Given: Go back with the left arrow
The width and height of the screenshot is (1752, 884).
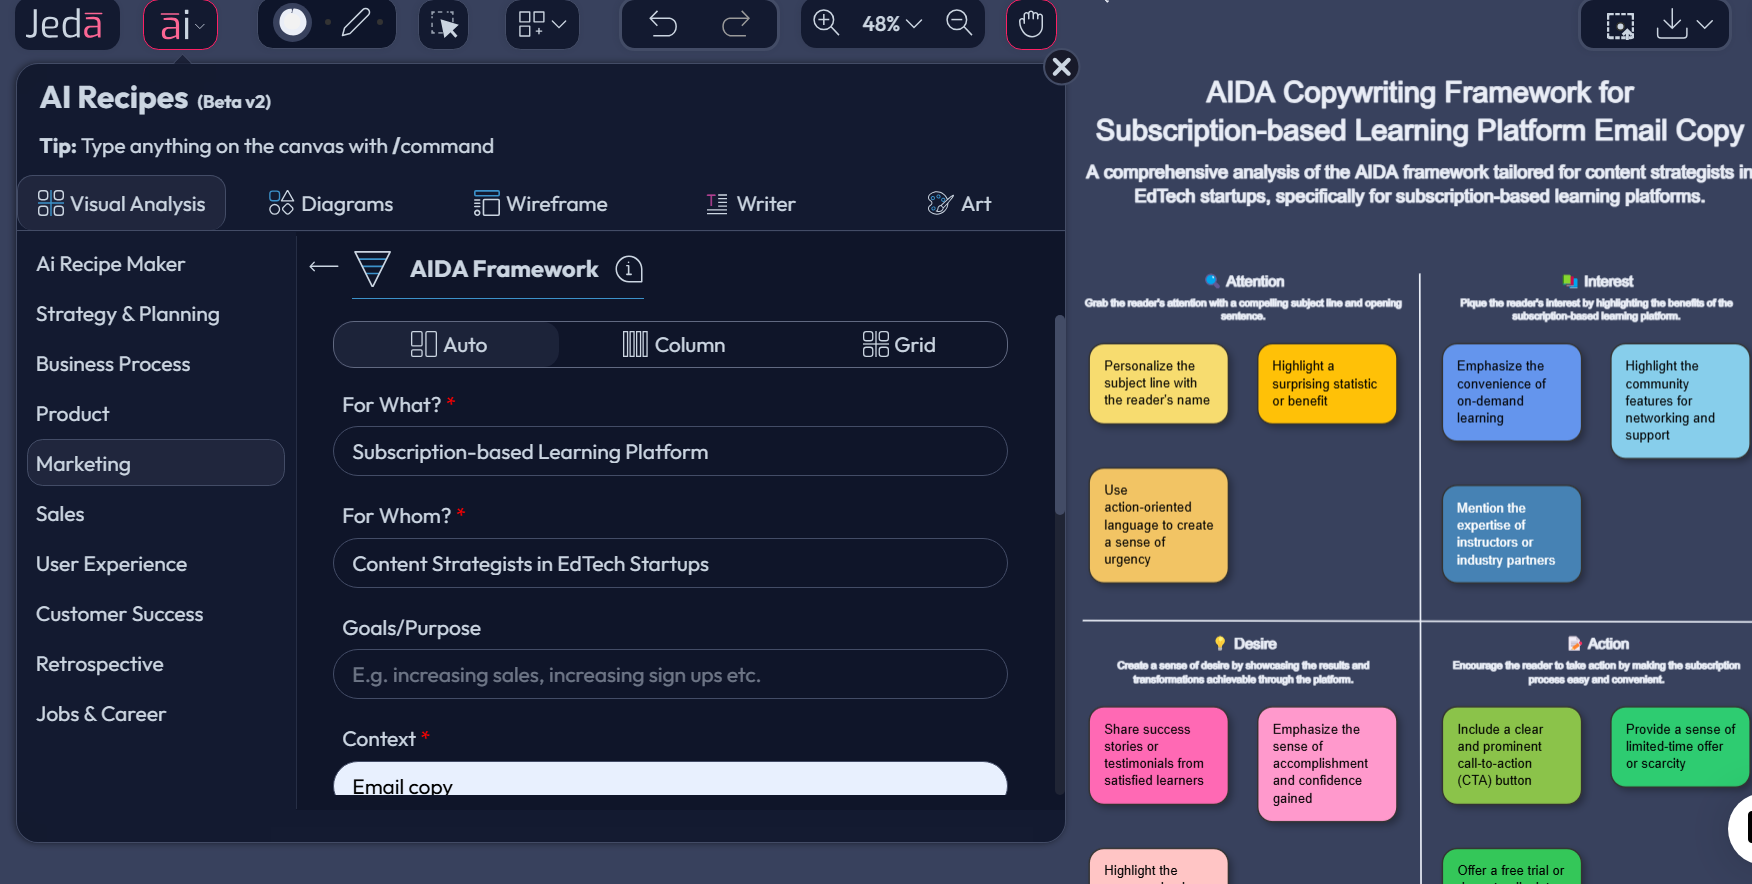Looking at the screenshot, I should point(323,266).
